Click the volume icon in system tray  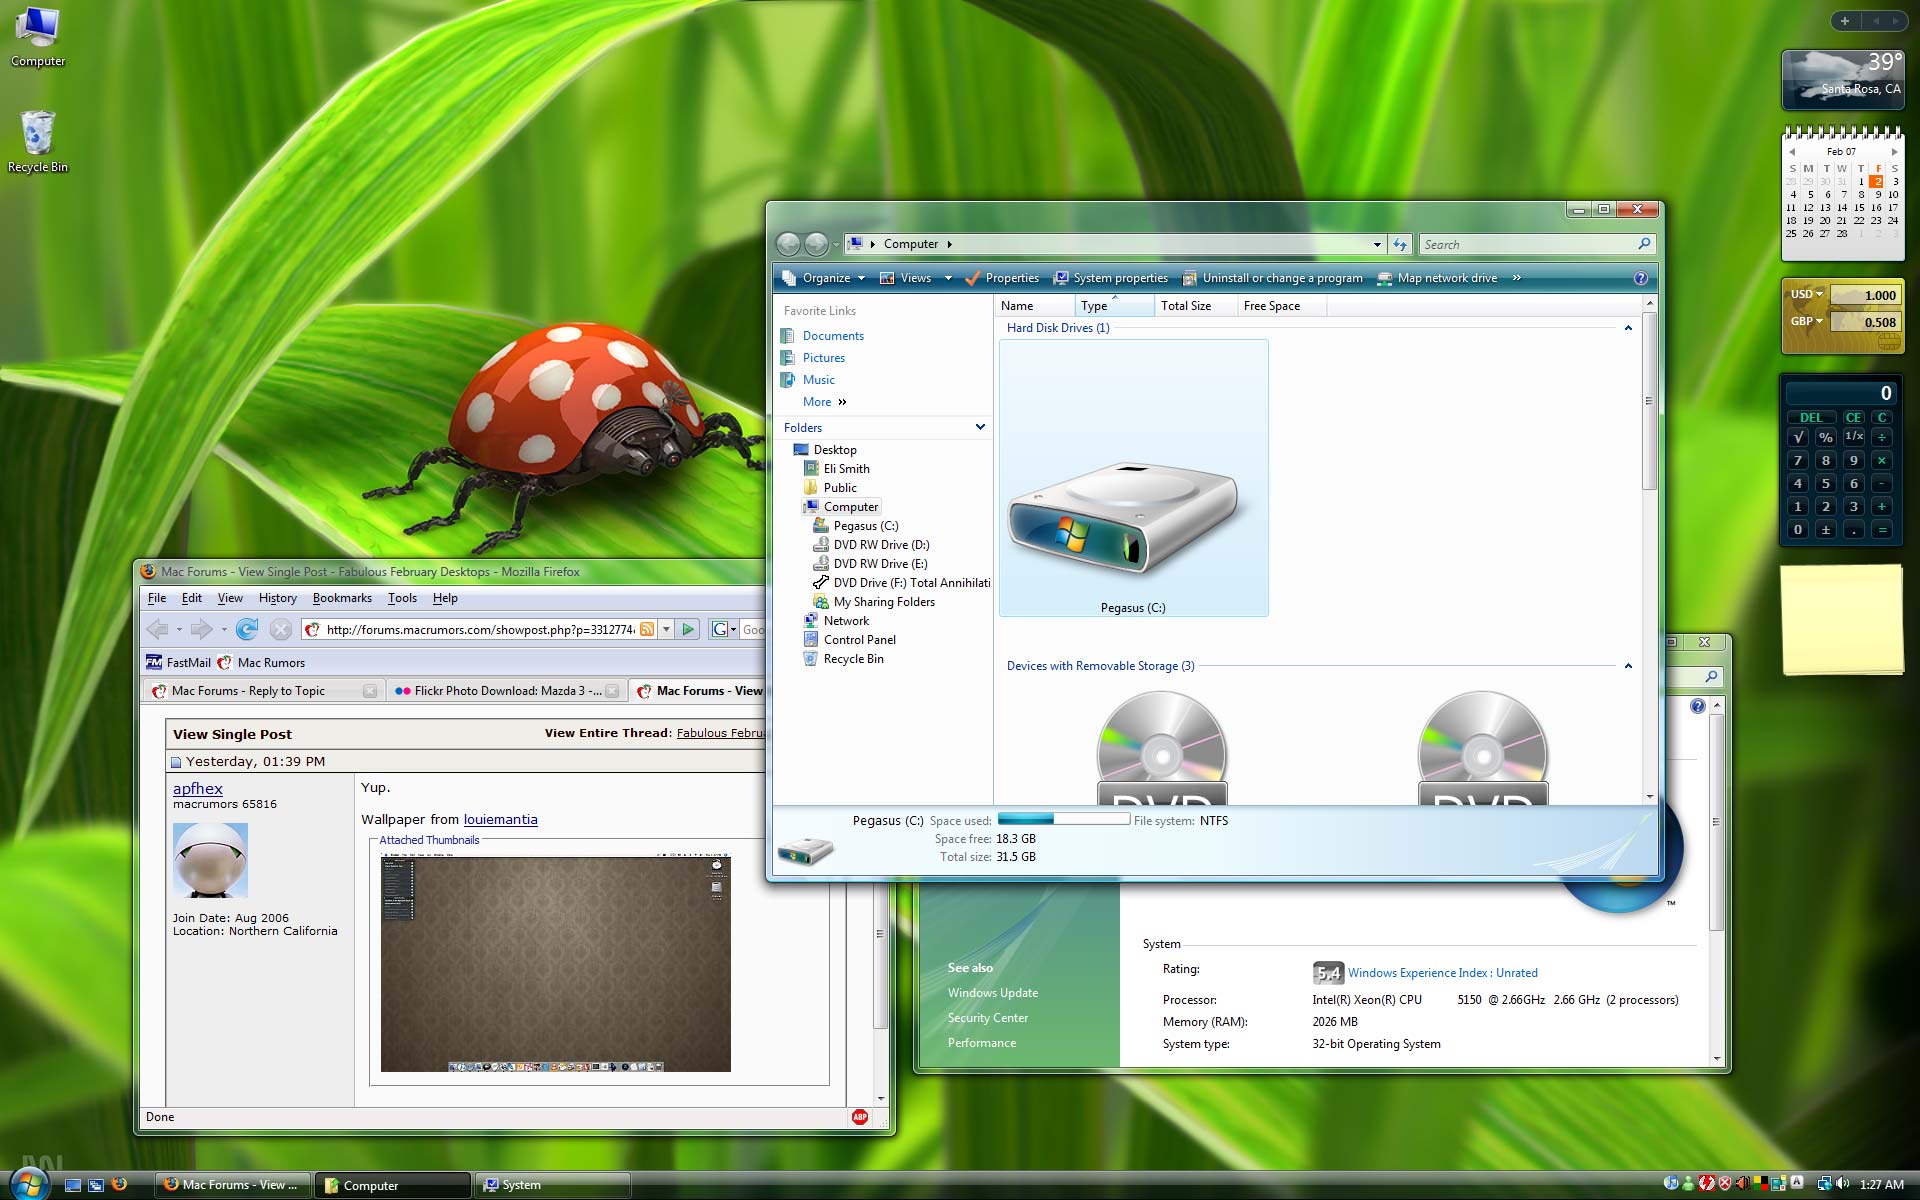pos(1843,1184)
